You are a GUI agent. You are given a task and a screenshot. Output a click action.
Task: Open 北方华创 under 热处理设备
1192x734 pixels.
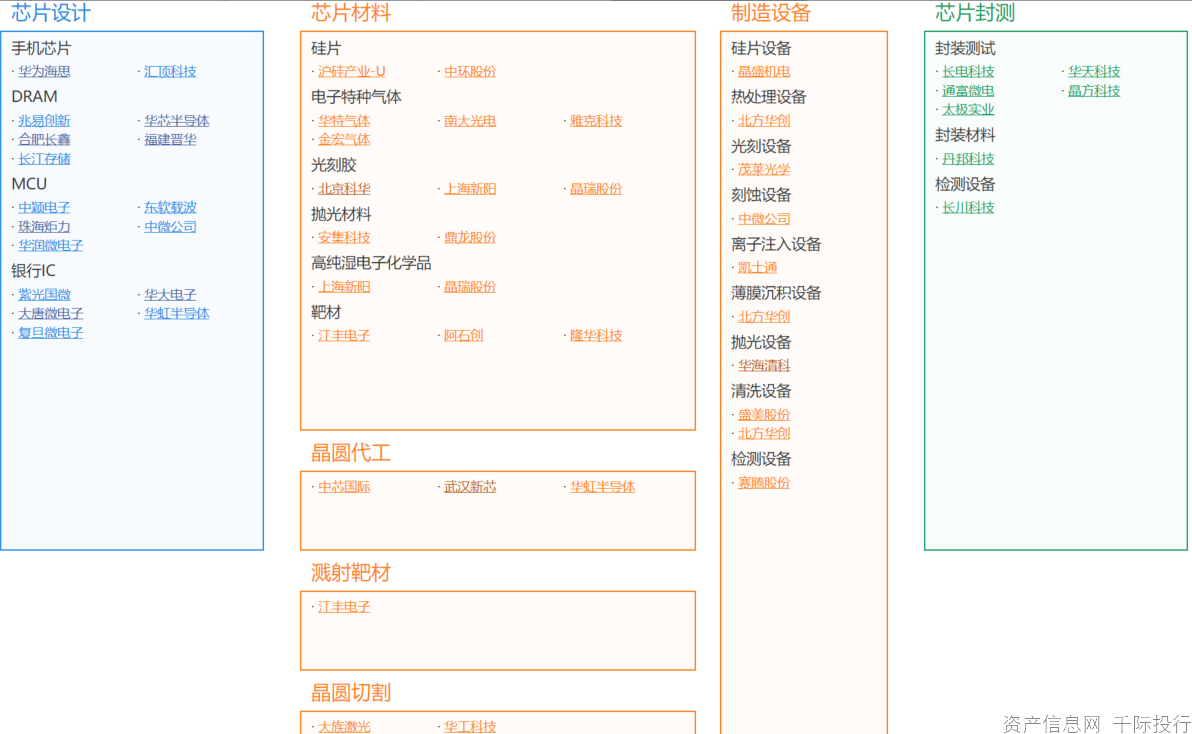pyautogui.click(x=764, y=121)
